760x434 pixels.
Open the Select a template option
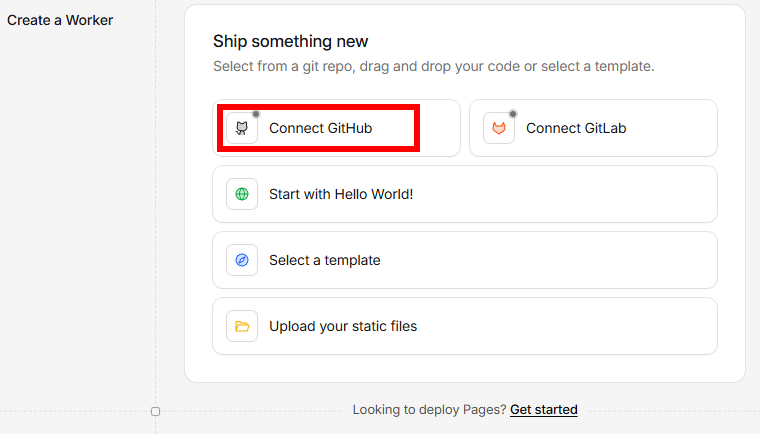(x=325, y=260)
